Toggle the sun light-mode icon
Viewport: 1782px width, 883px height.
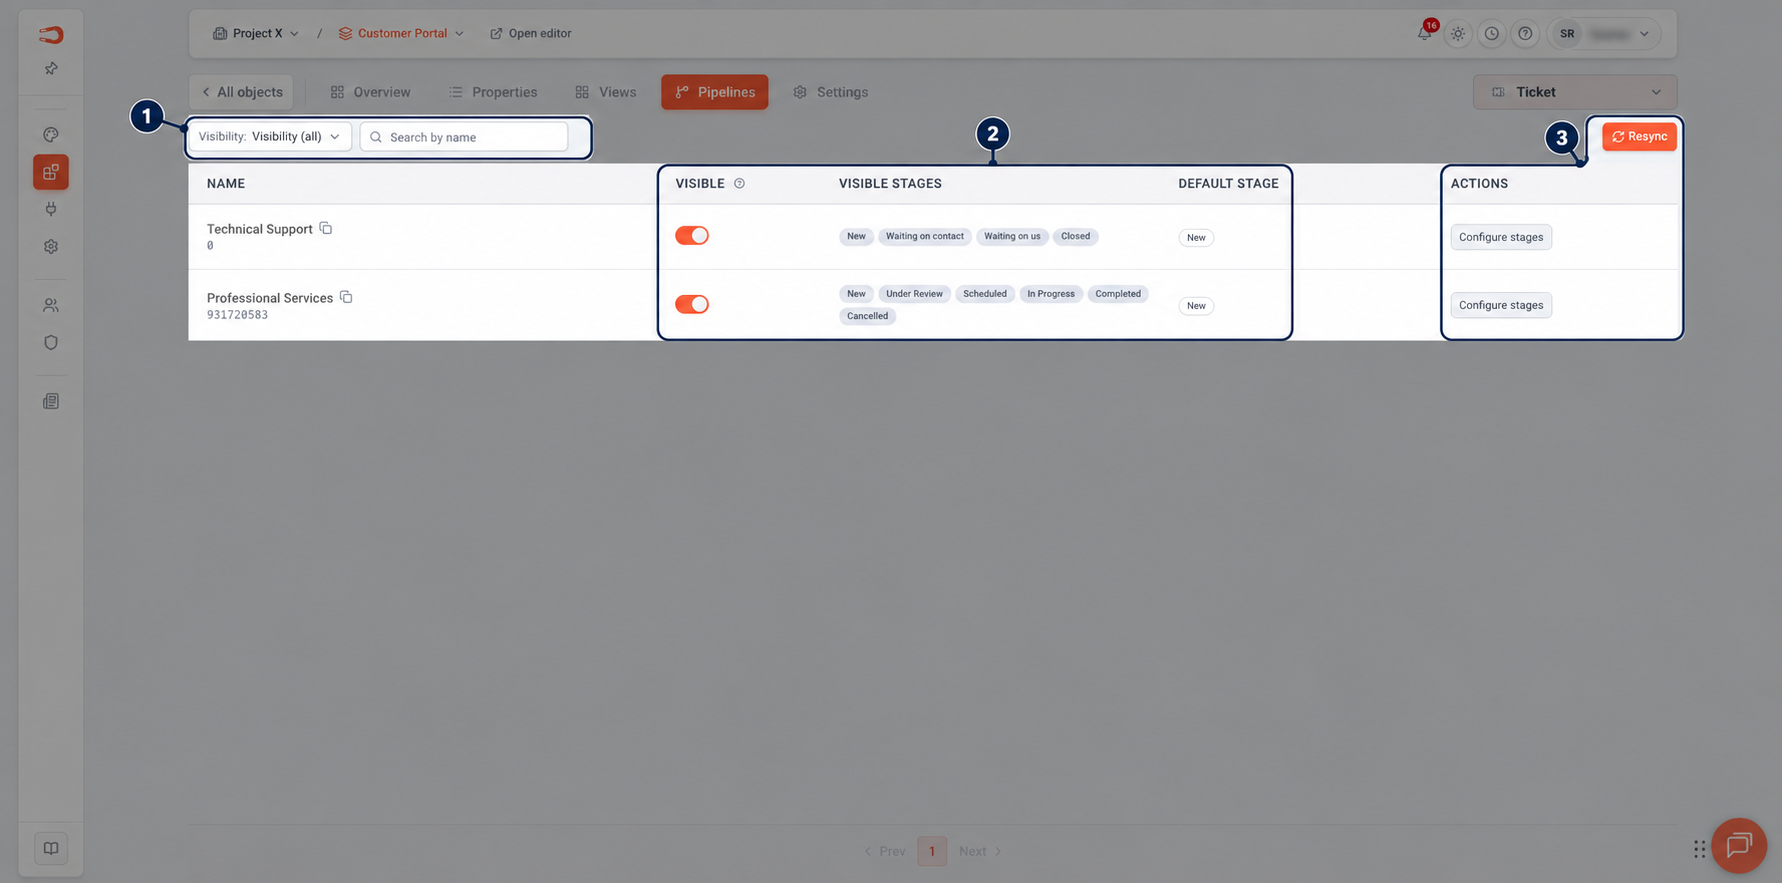coord(1458,34)
